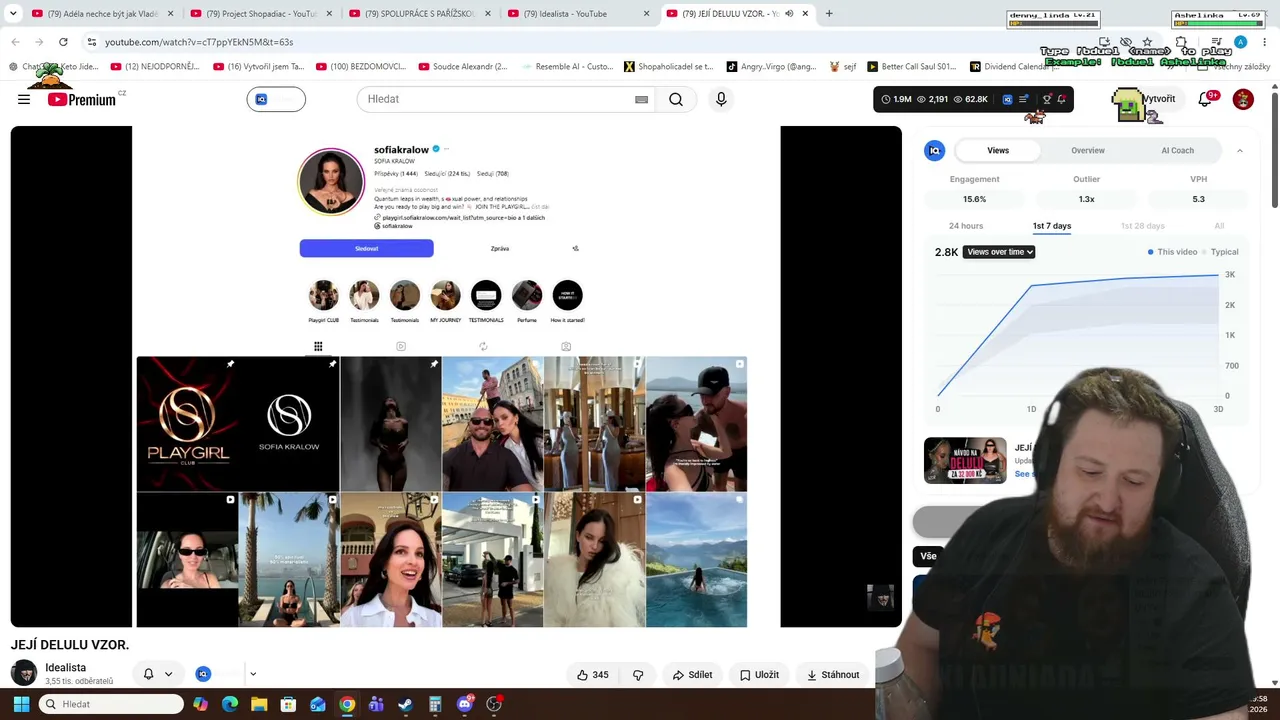Collapse the vidIQ stats panel chevron
The image size is (1280, 720).
[1240, 150]
